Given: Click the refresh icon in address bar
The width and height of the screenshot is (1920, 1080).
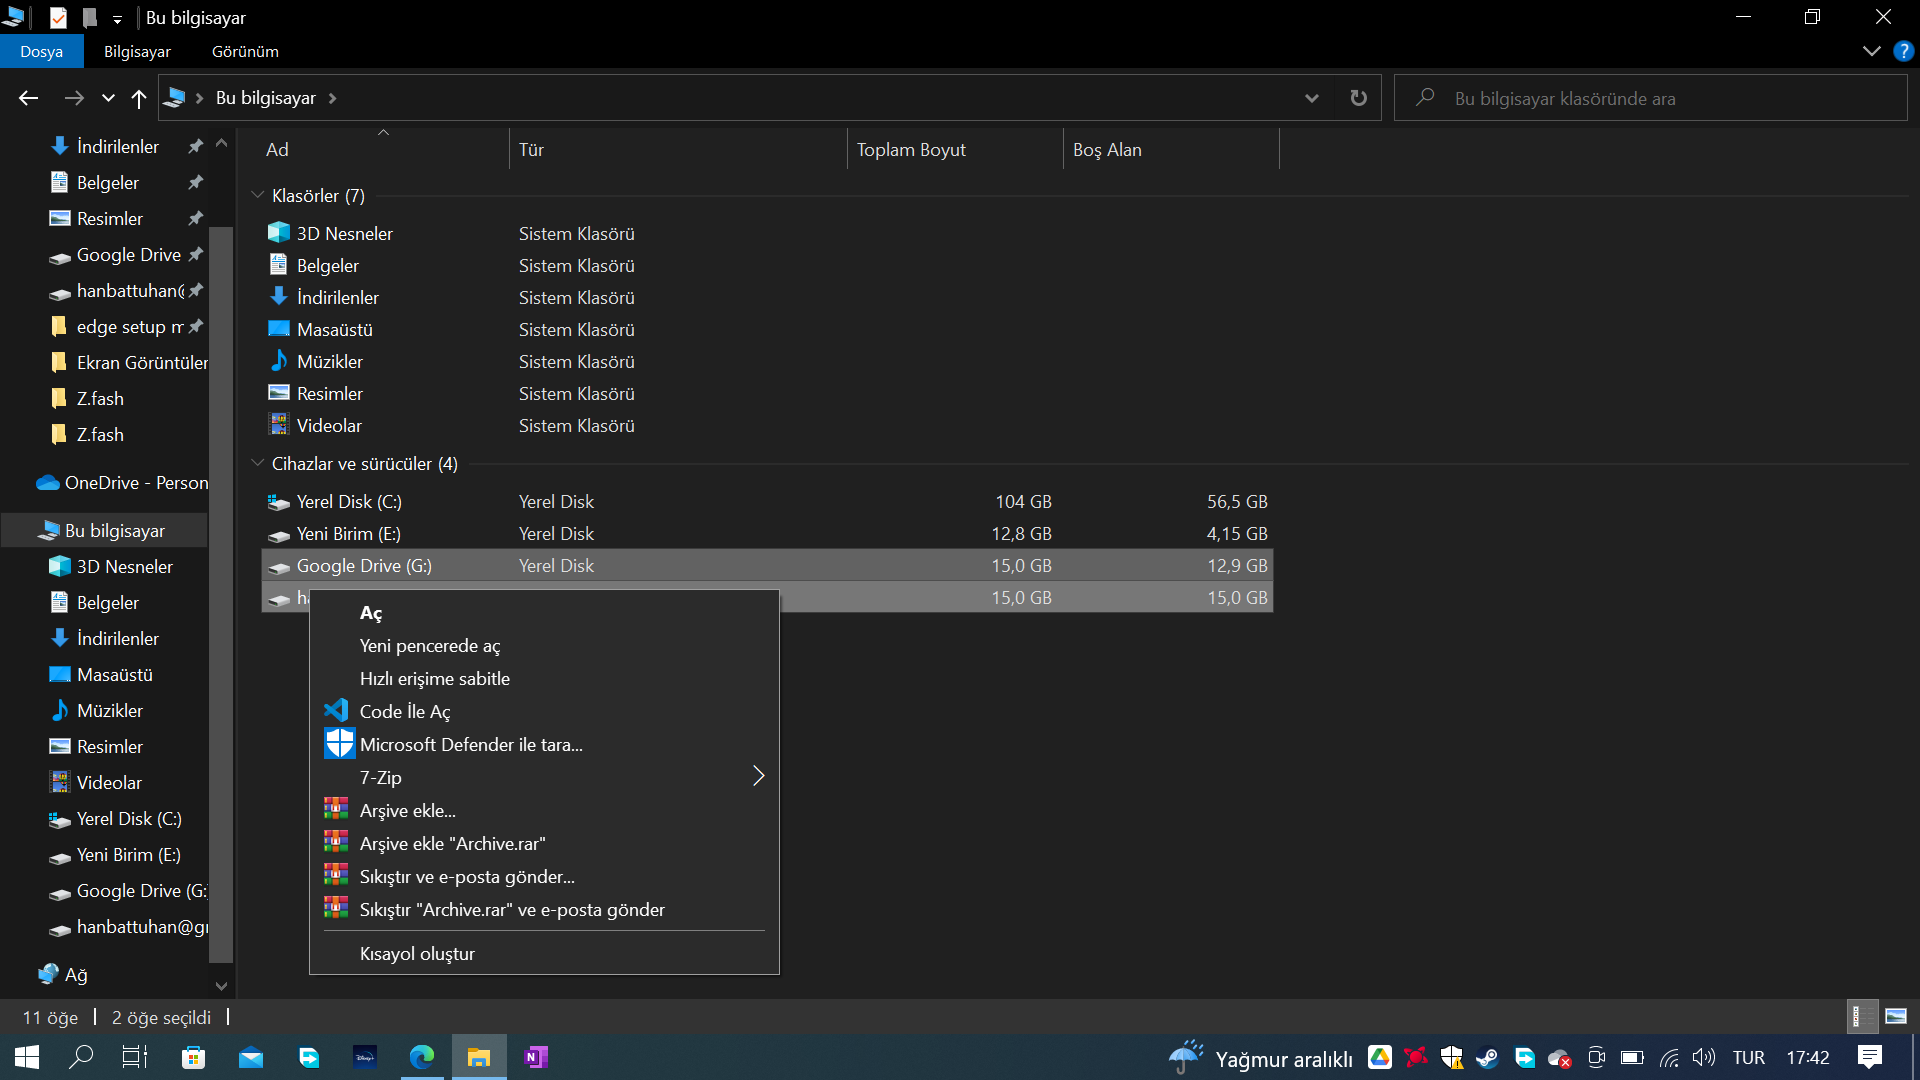Looking at the screenshot, I should pyautogui.click(x=1358, y=98).
